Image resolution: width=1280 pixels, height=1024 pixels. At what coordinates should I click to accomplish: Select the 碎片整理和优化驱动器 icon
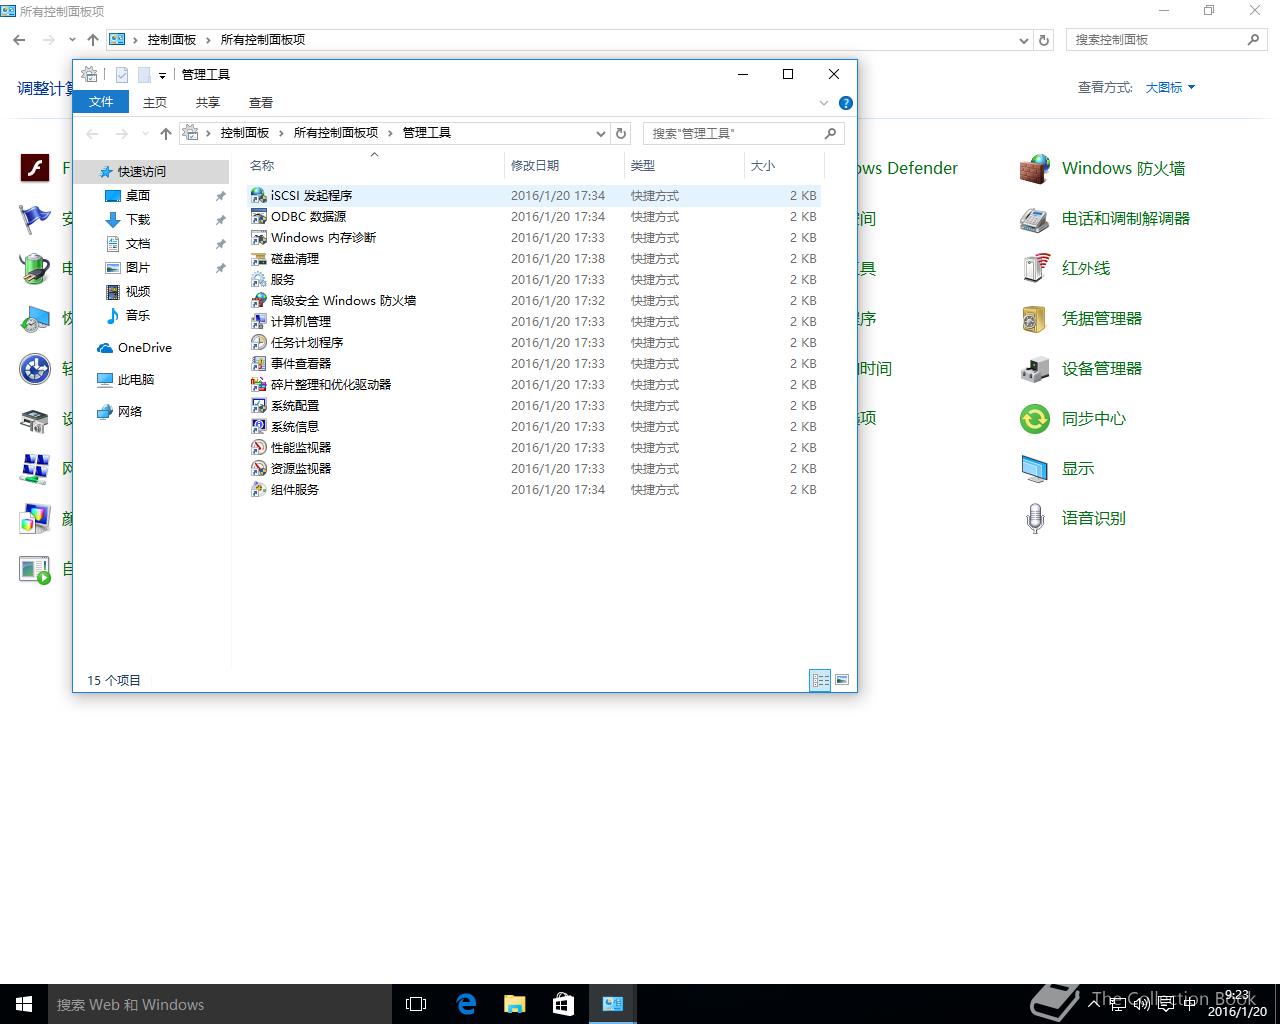click(x=259, y=384)
